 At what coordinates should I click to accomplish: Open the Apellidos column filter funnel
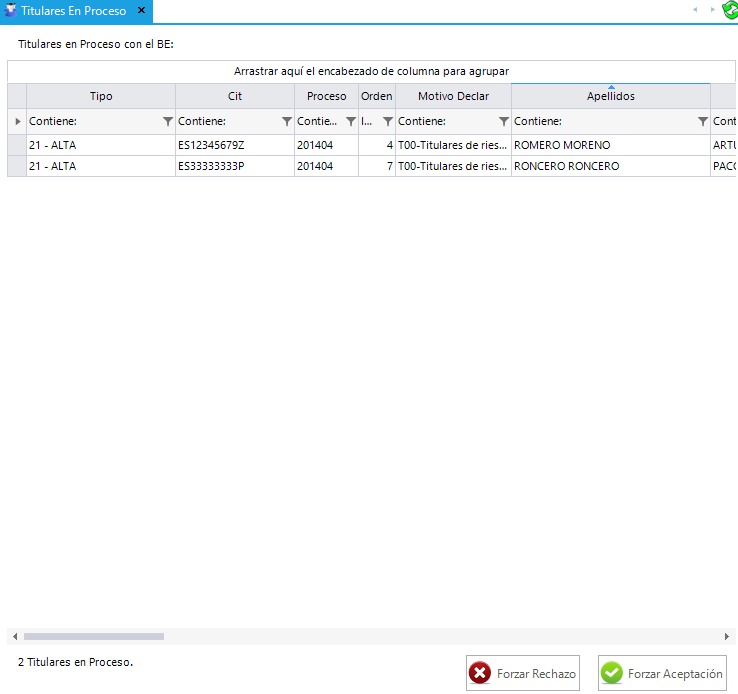(x=703, y=121)
